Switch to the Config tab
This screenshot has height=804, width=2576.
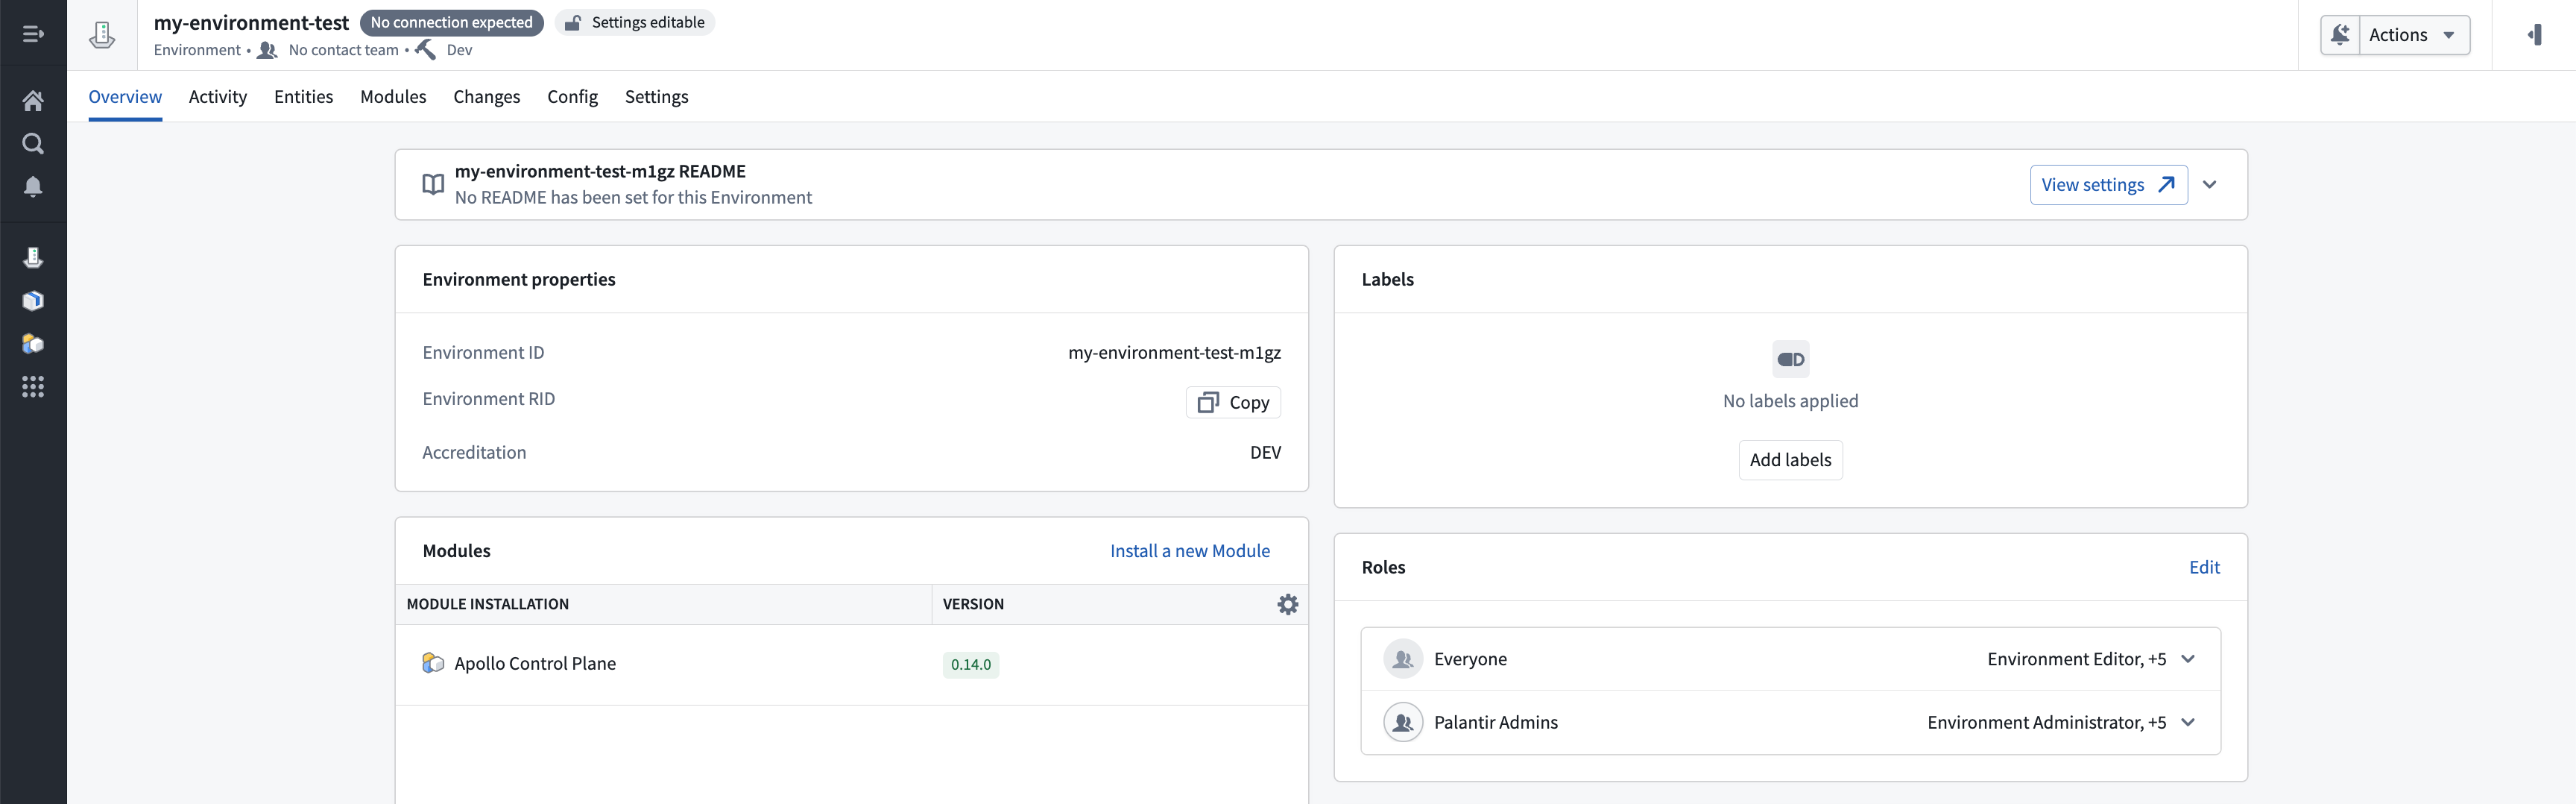point(573,97)
